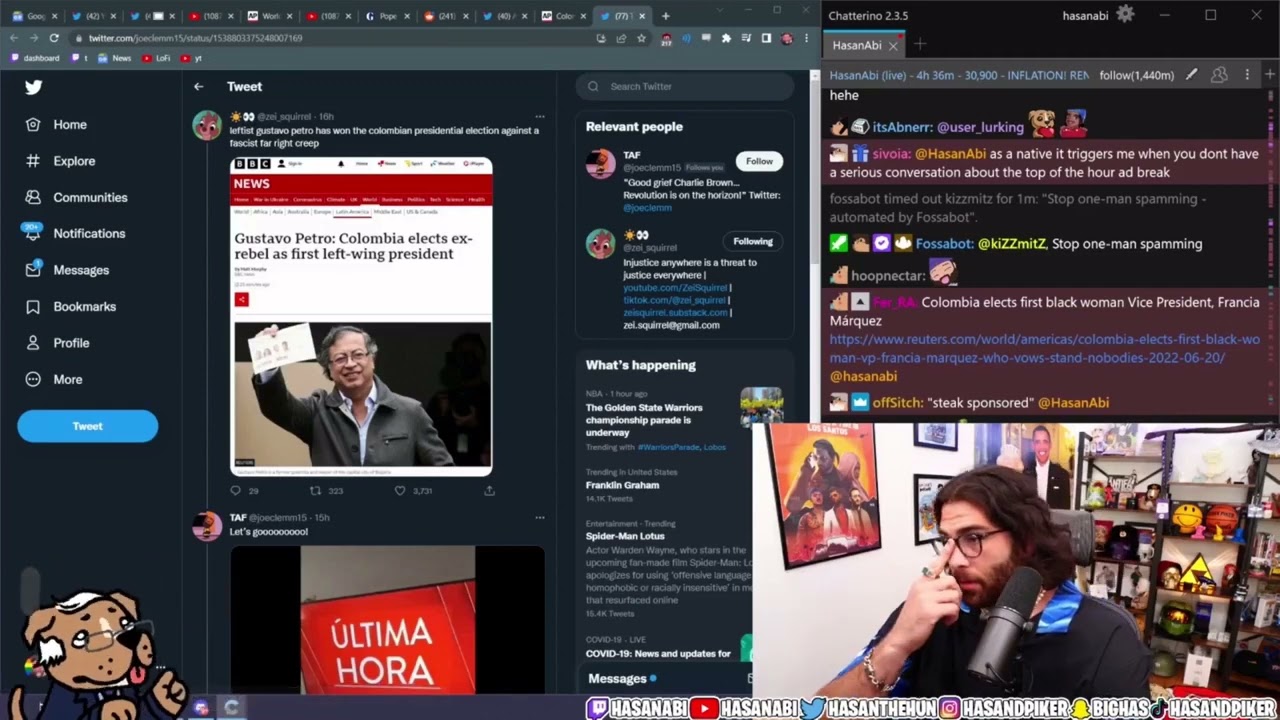
Task: Click browser Forward button
Action: click(34, 38)
